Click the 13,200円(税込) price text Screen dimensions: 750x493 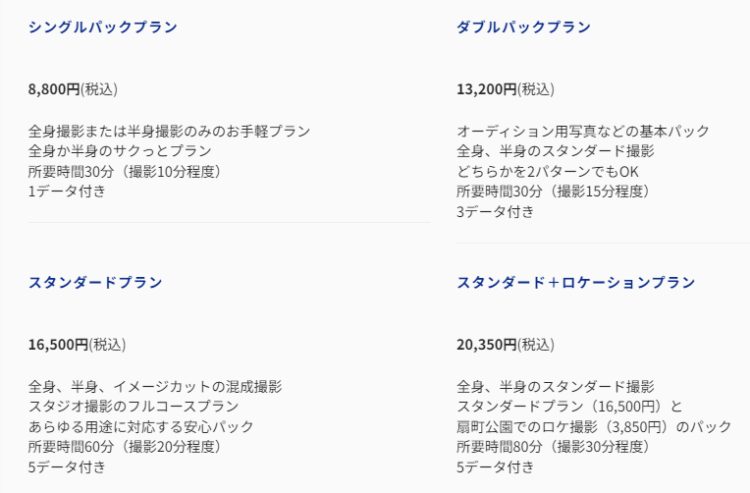click(x=506, y=89)
